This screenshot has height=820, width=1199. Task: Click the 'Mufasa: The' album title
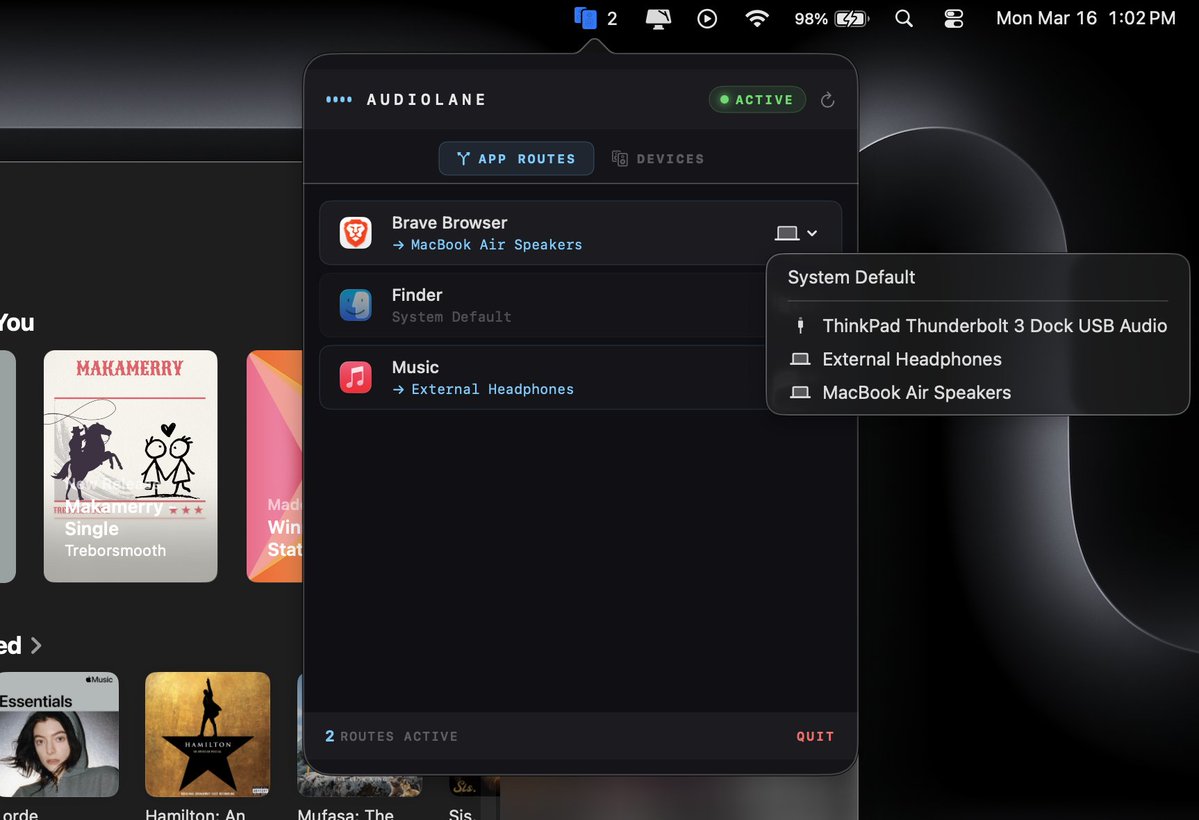click(x=346, y=814)
